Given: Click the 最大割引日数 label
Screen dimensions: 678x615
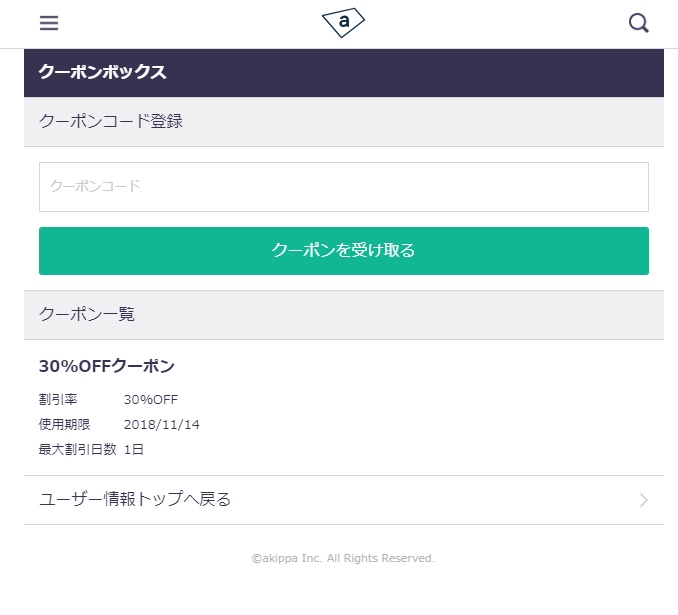Looking at the screenshot, I should pos(77,449).
